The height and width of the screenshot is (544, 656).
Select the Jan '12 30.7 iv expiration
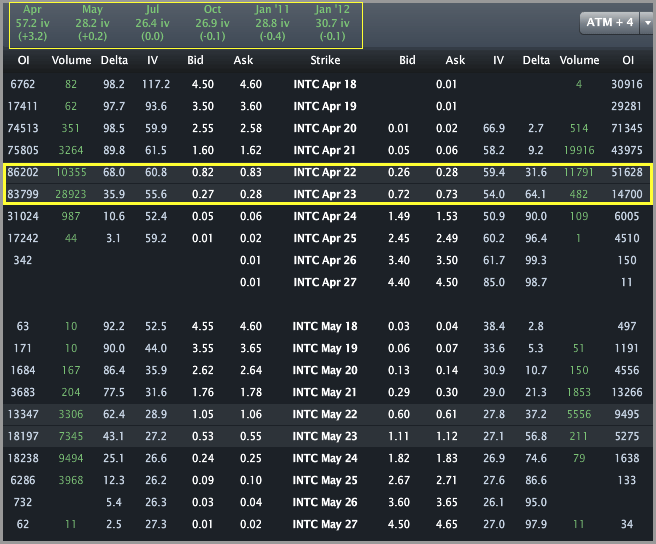[x=332, y=23]
